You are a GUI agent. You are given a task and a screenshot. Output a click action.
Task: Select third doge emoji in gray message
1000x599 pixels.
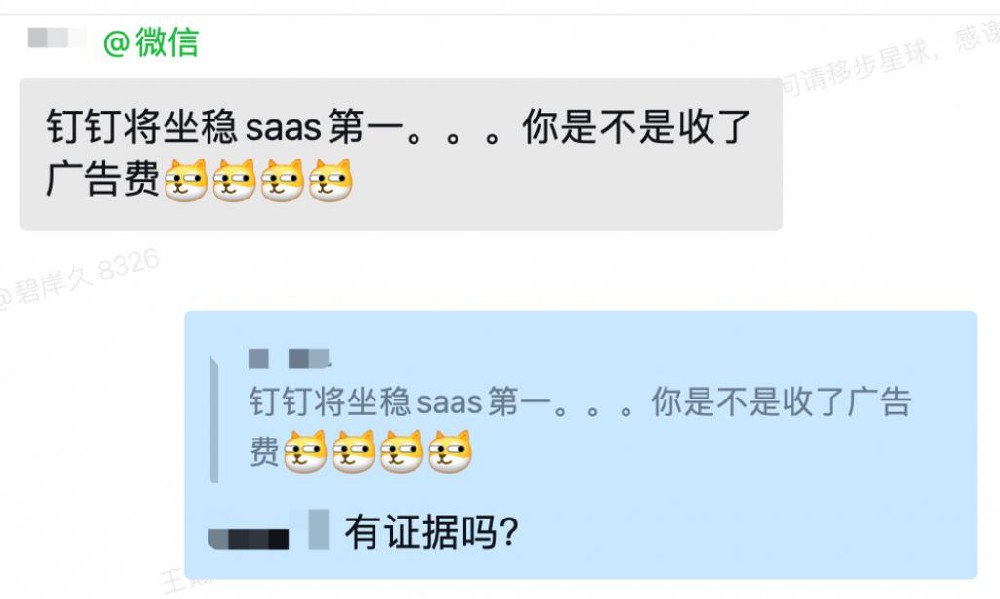(282, 181)
